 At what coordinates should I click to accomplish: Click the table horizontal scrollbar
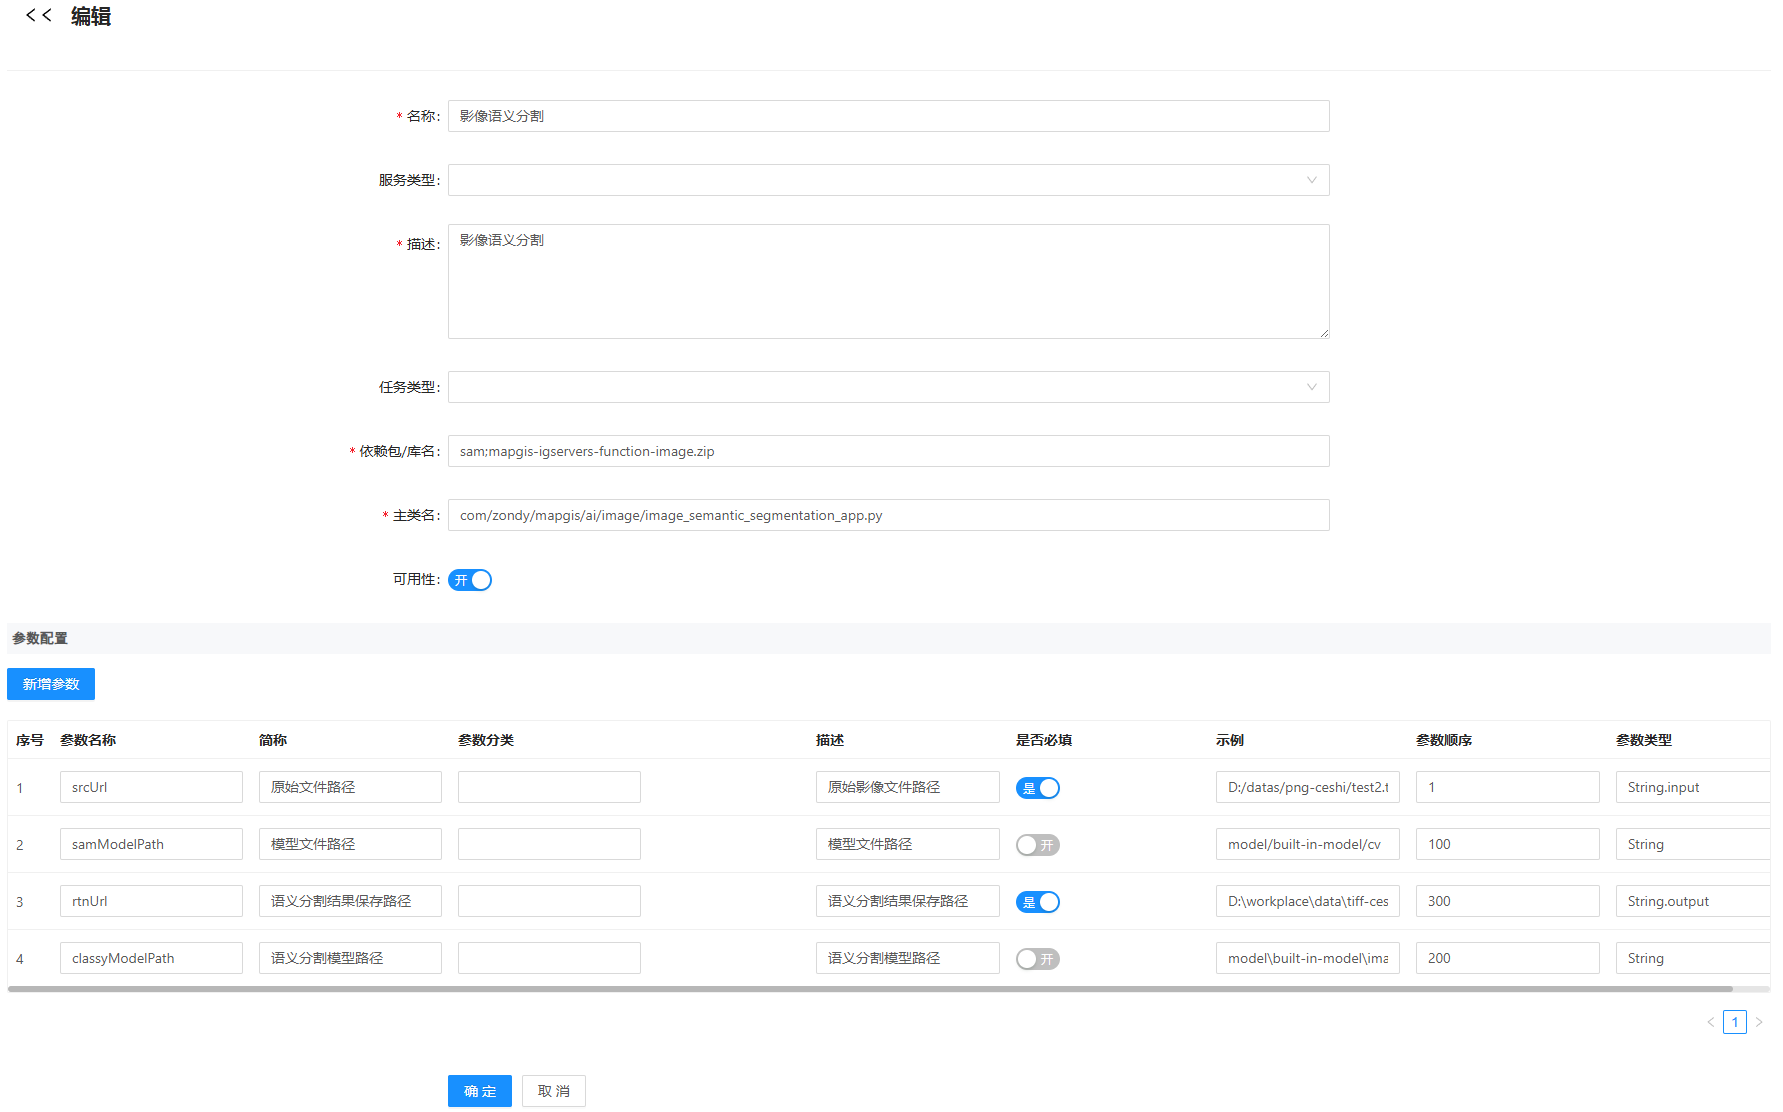coord(870,989)
